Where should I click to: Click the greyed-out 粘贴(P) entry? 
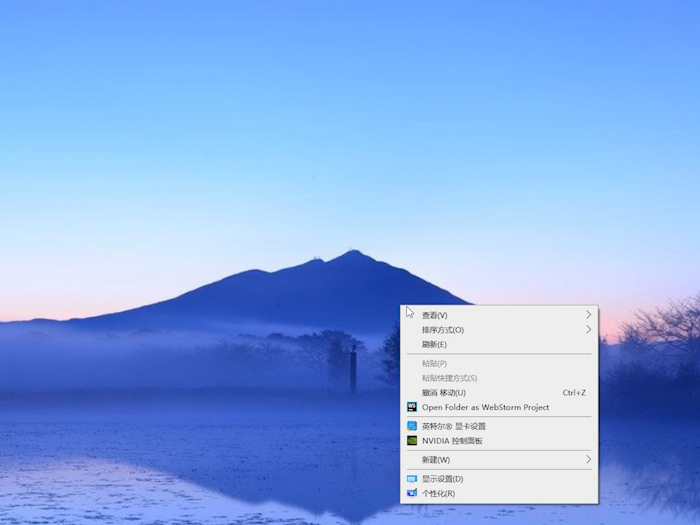[434, 364]
